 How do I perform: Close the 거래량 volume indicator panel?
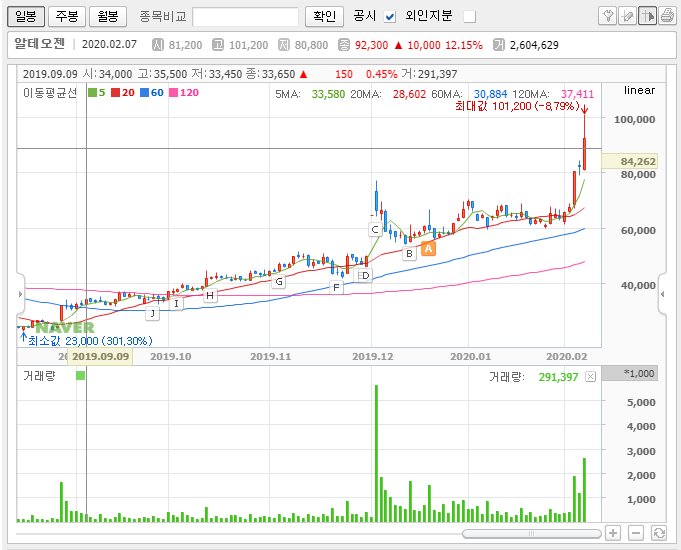590,377
